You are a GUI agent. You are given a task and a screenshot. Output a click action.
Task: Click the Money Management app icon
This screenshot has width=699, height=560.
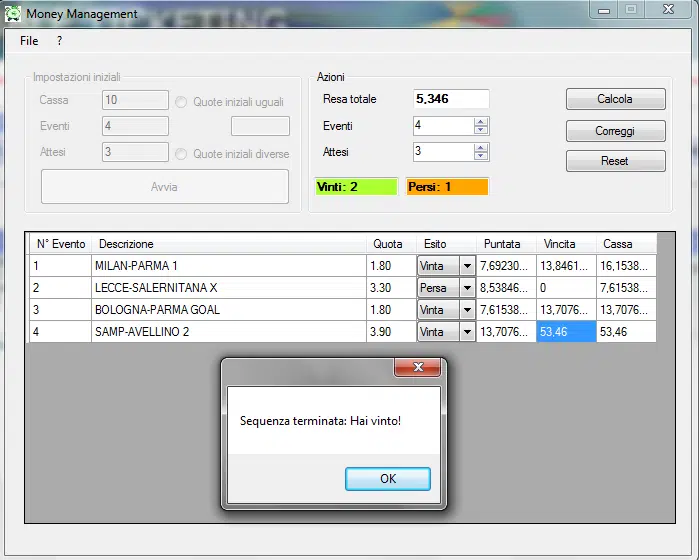13,13
